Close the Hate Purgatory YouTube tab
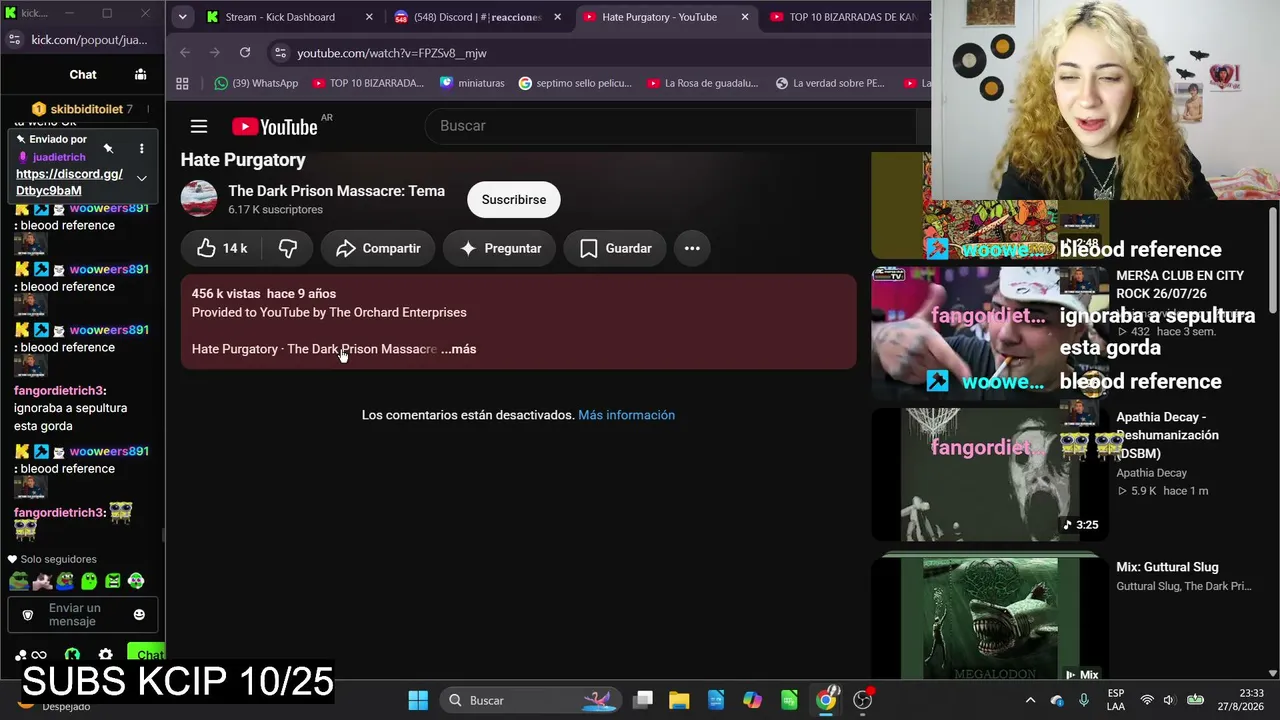 click(745, 17)
